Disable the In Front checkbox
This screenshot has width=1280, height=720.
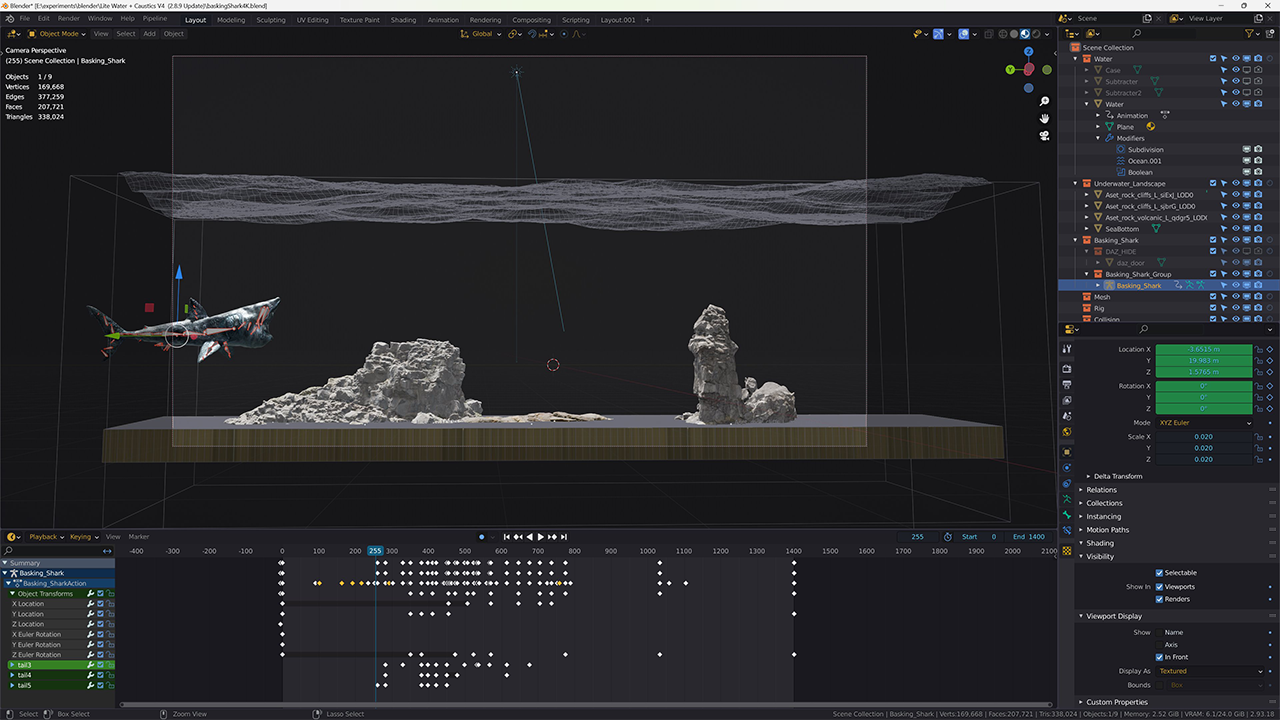click(x=1160, y=657)
